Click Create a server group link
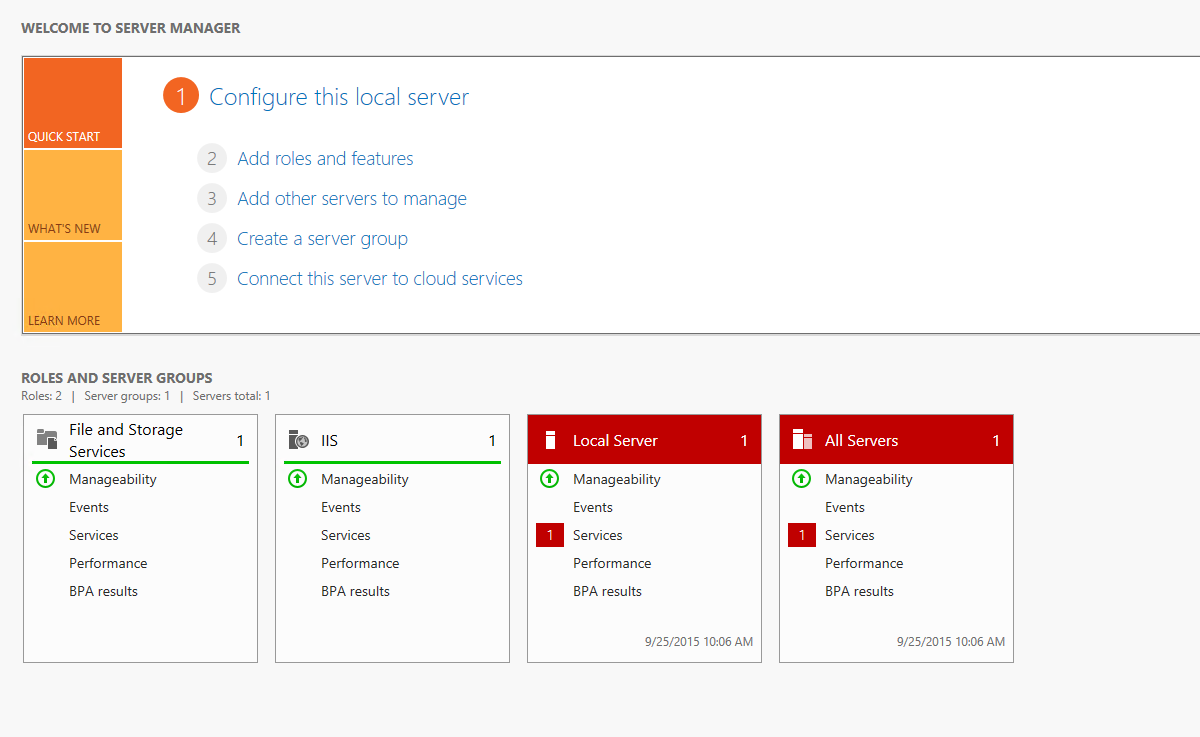 tap(322, 238)
